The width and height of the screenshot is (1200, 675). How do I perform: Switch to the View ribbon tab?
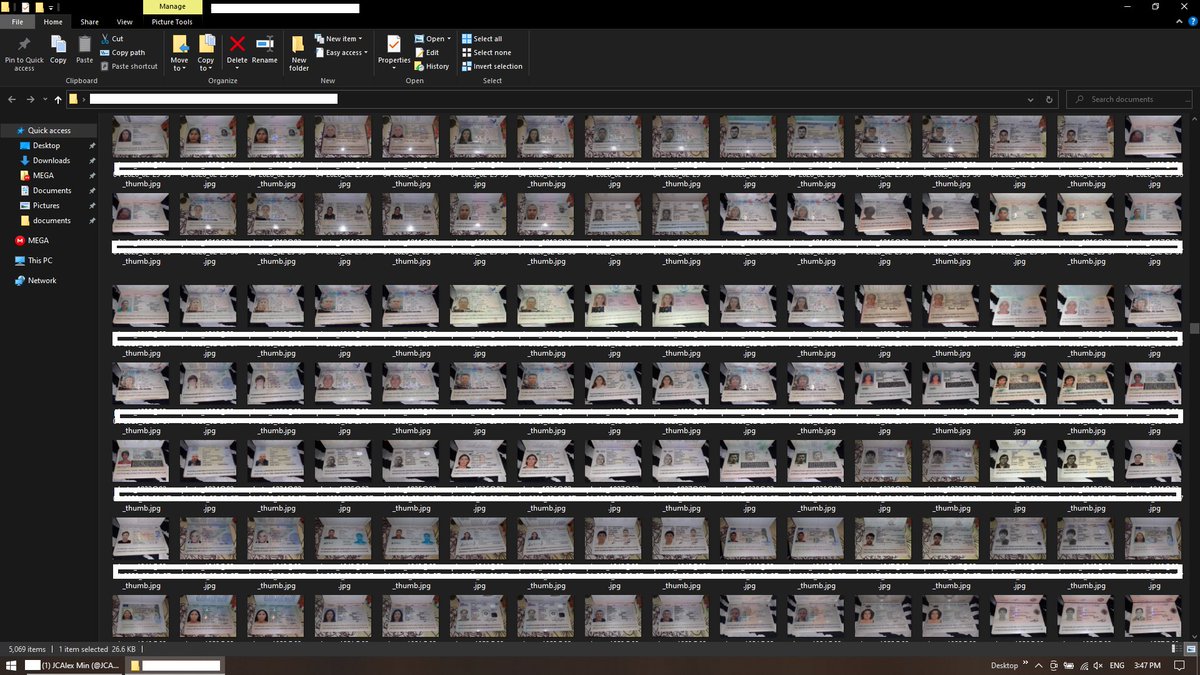(x=124, y=21)
